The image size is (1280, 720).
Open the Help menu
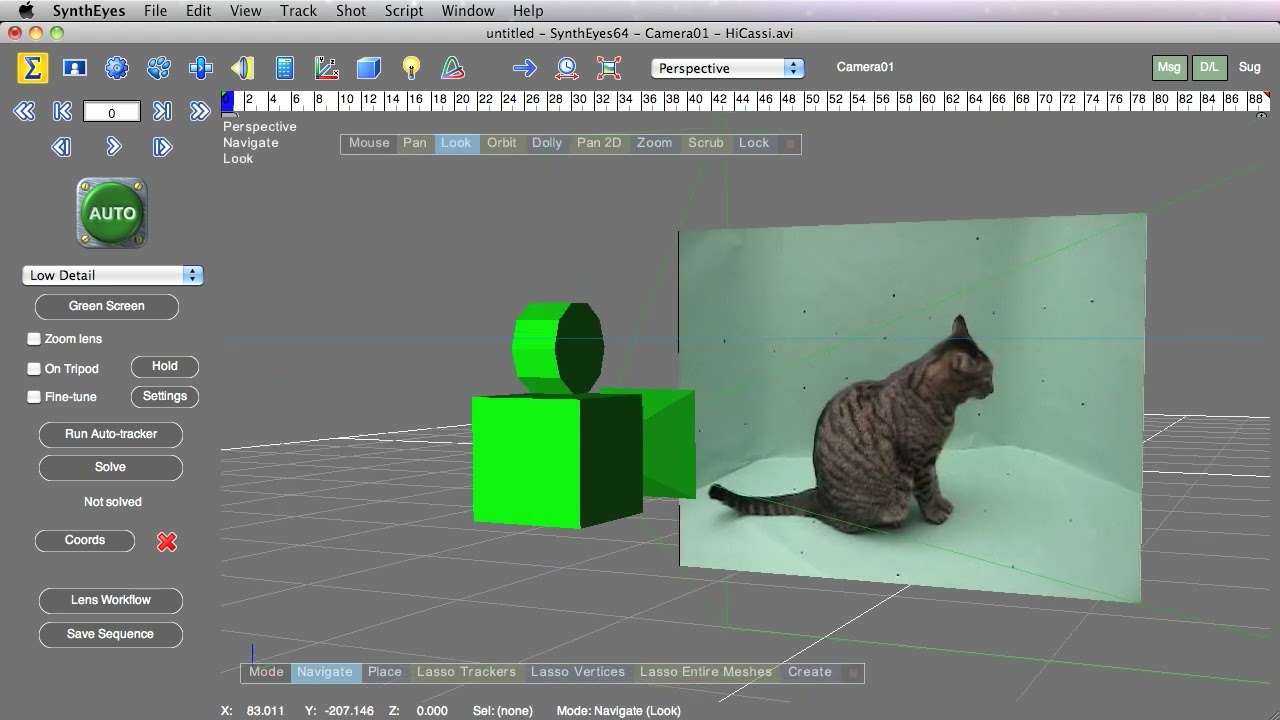tap(527, 11)
